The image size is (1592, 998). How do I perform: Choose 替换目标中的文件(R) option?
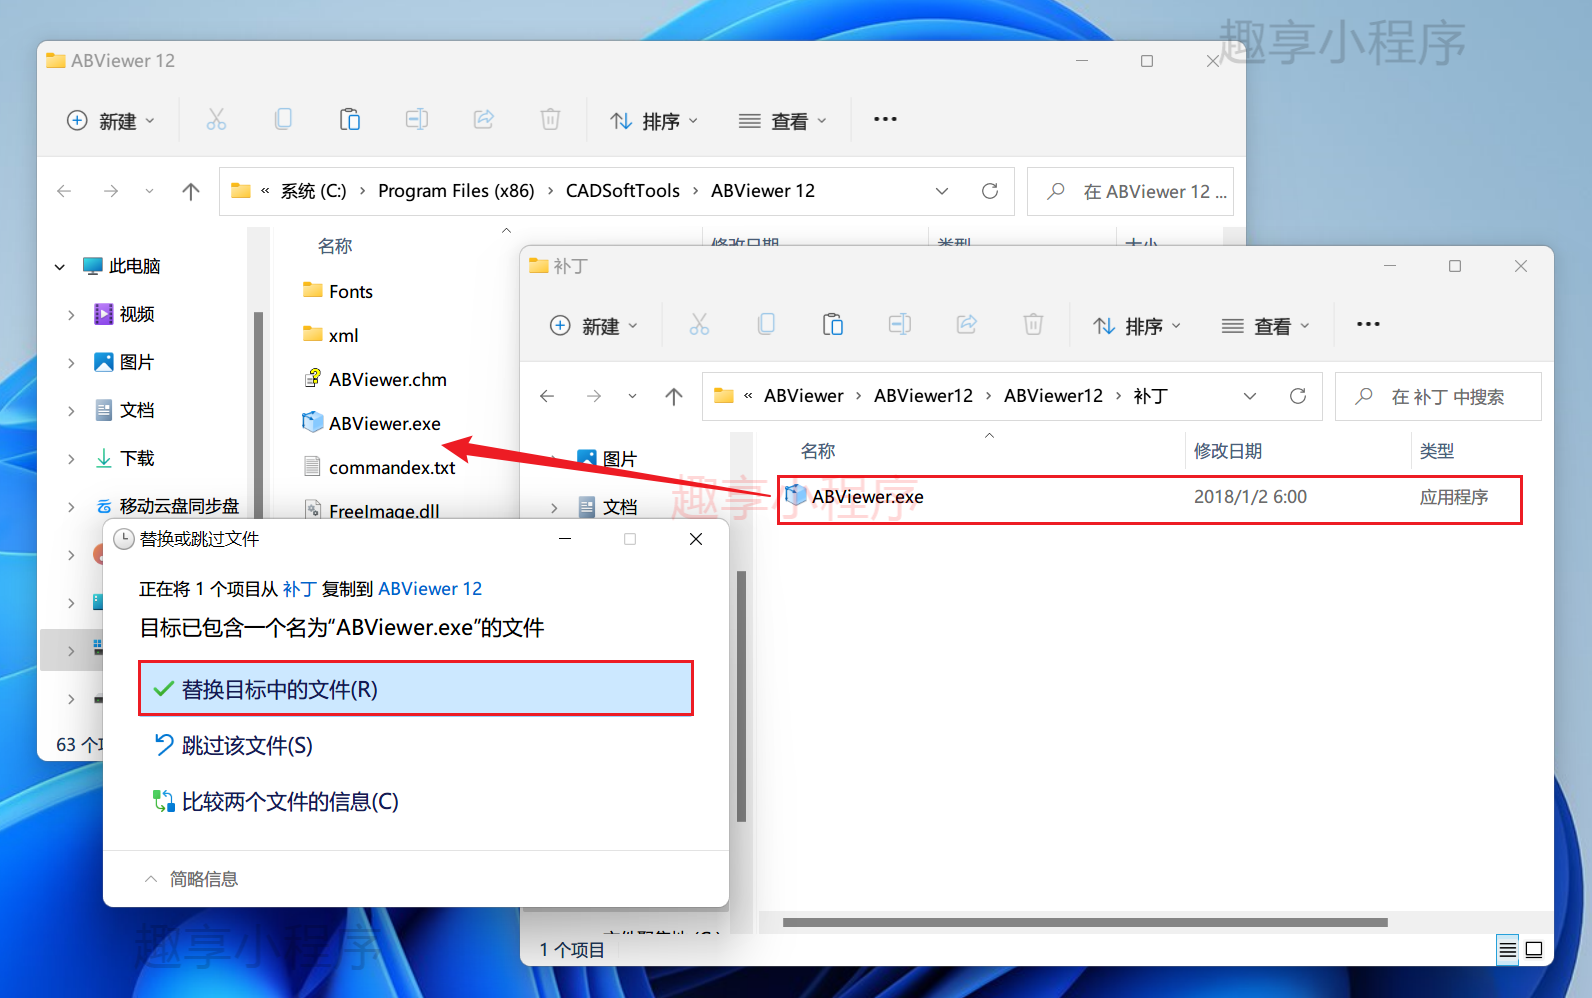416,689
